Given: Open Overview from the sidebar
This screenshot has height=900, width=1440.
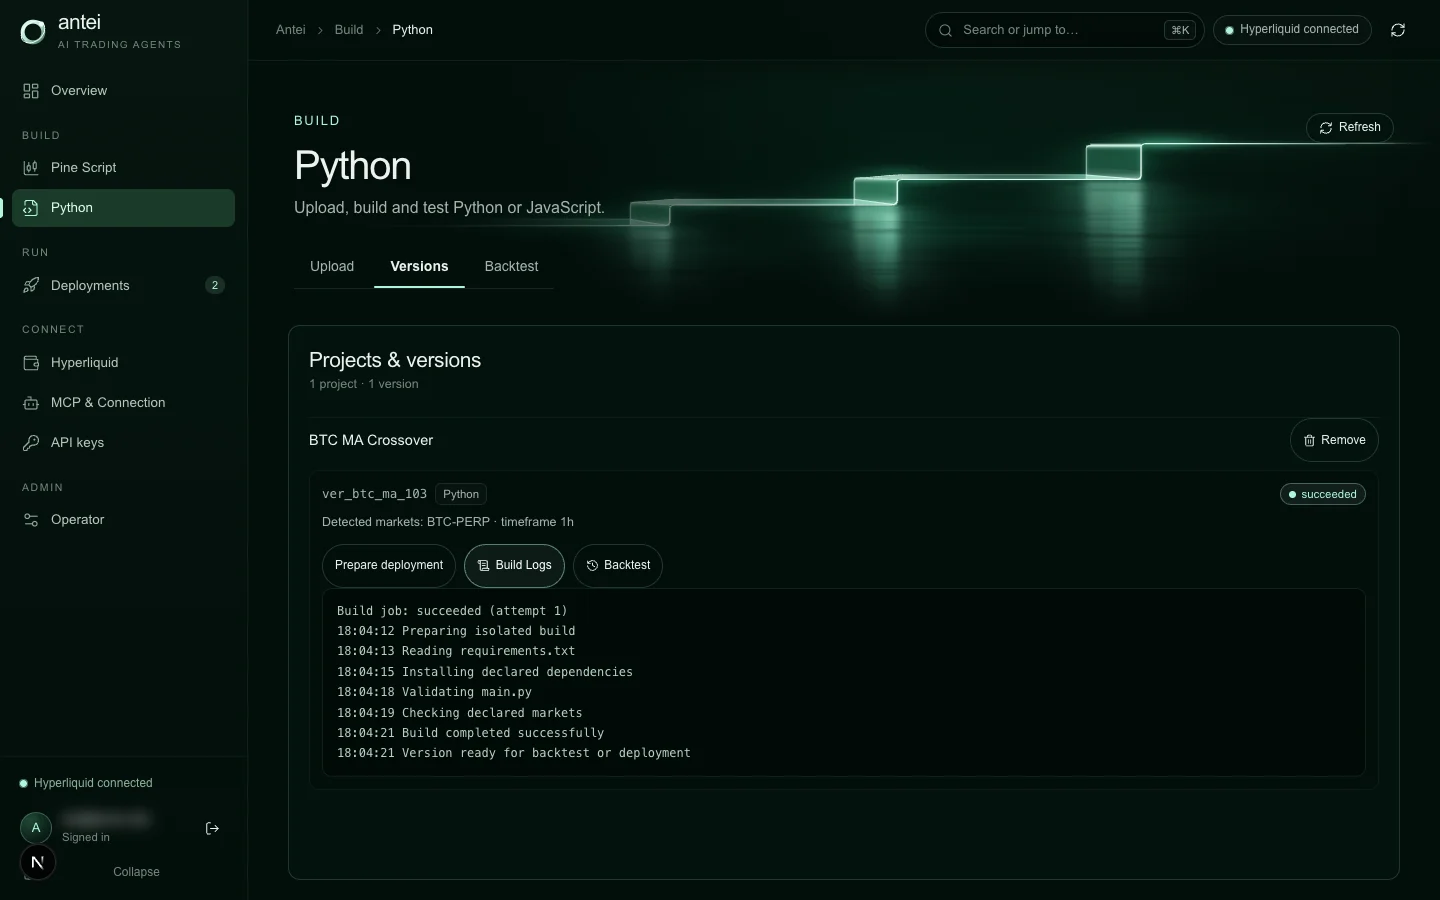Looking at the screenshot, I should [123, 91].
